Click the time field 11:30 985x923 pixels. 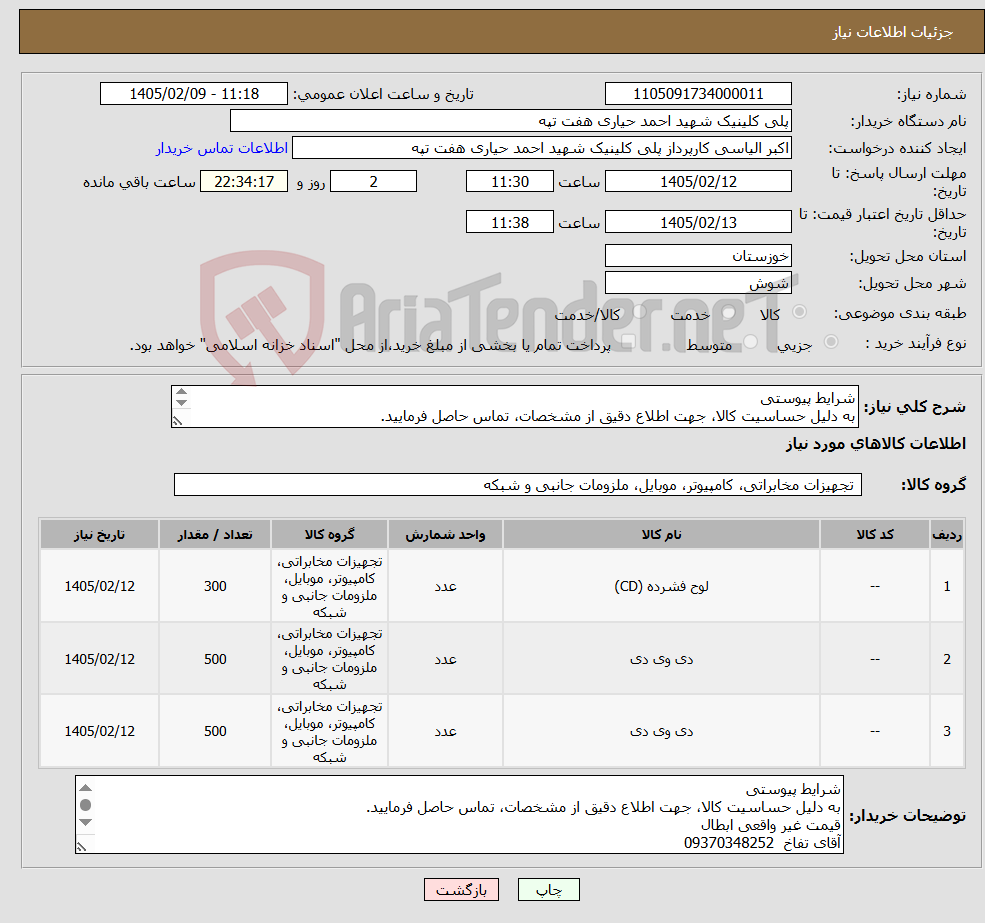pyautogui.click(x=509, y=182)
